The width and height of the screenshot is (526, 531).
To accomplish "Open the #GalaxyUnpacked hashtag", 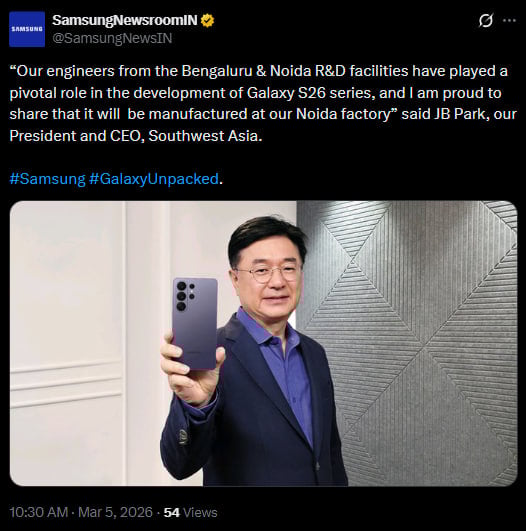I will [154, 178].
